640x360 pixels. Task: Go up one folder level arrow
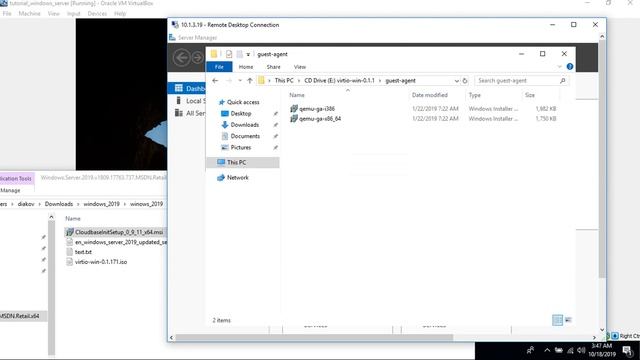point(250,81)
